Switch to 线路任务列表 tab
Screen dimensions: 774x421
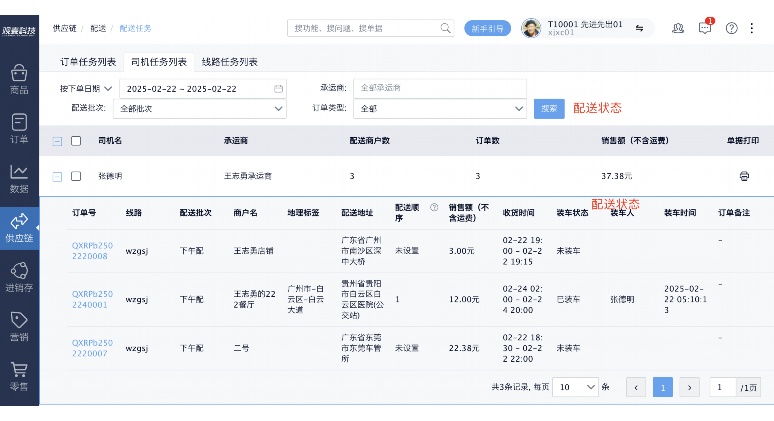230,62
